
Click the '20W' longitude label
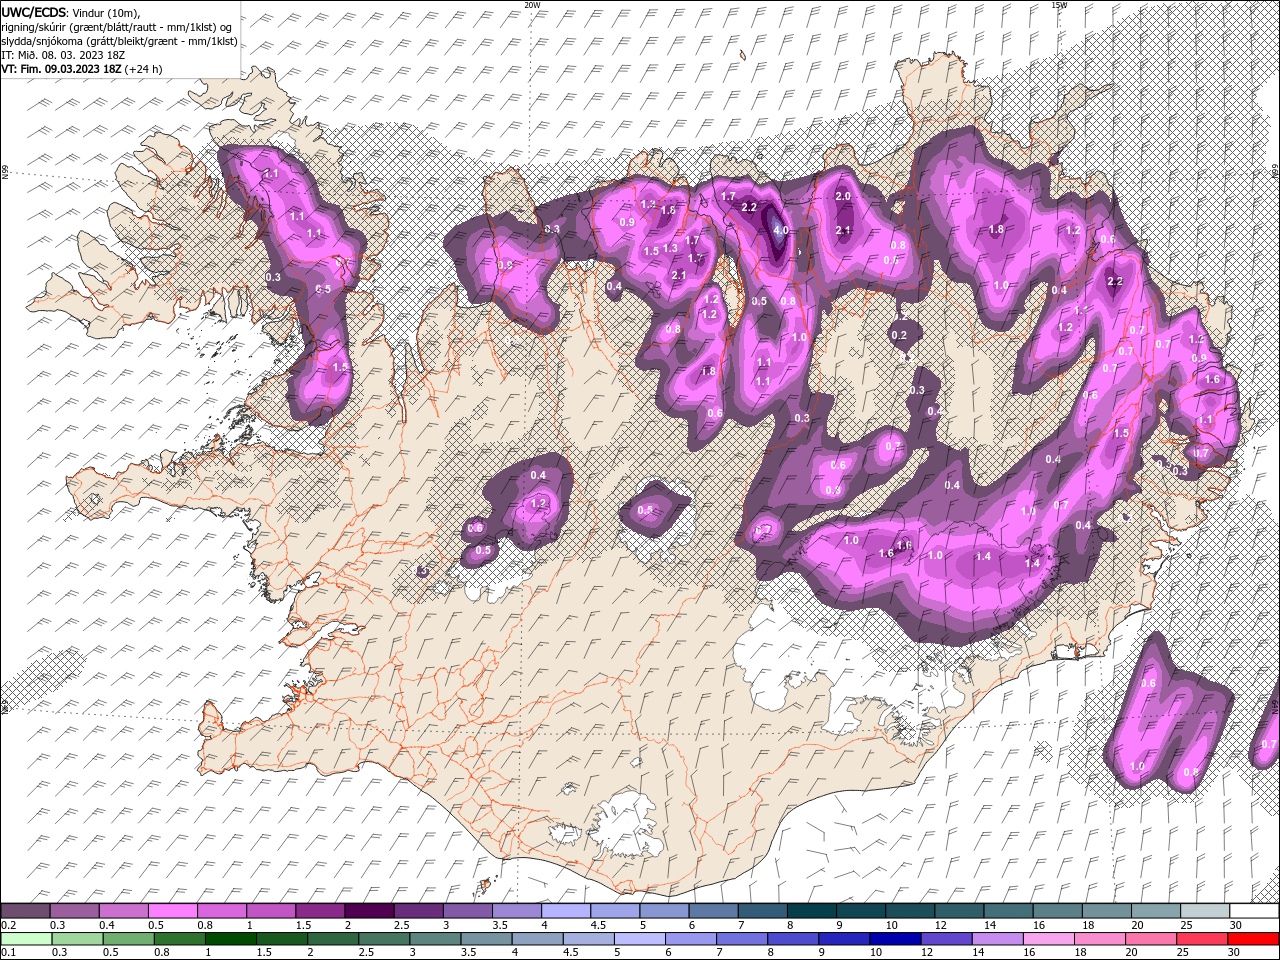[x=532, y=5]
